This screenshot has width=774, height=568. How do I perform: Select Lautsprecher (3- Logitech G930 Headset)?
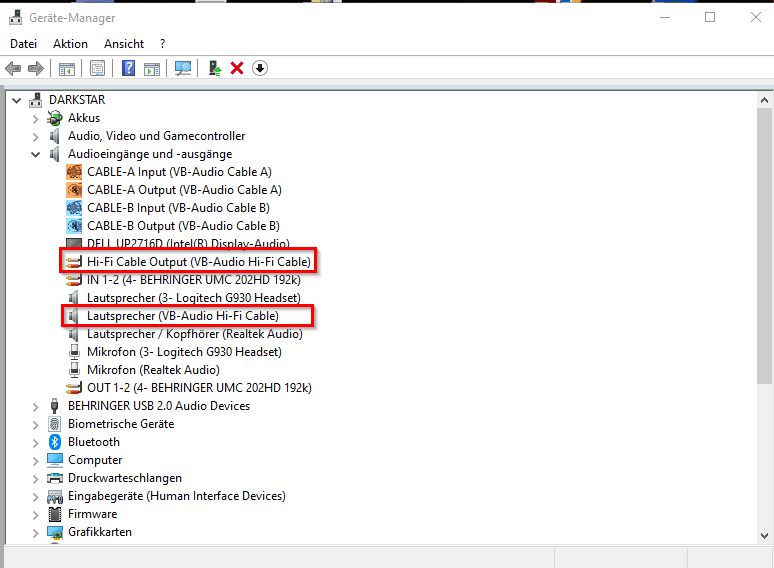coord(194,298)
